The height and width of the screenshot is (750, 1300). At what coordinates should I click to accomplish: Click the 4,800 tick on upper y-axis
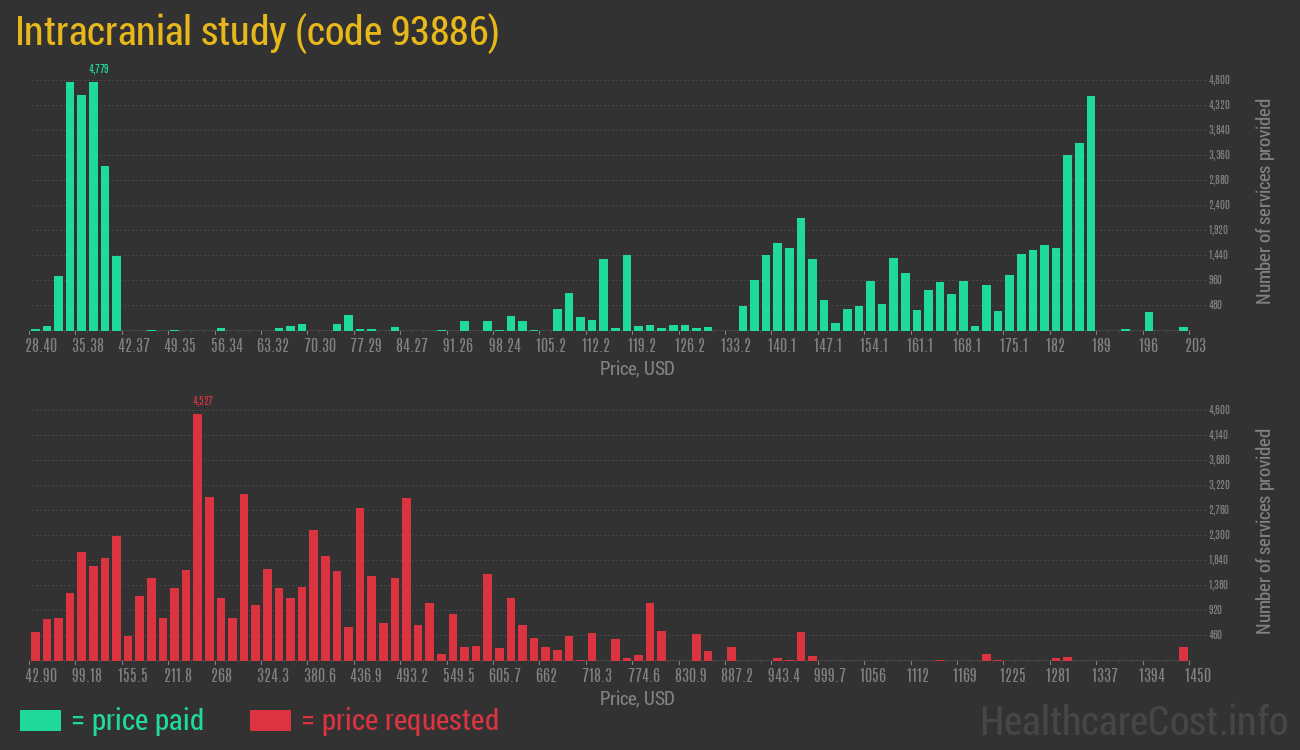click(x=1219, y=80)
